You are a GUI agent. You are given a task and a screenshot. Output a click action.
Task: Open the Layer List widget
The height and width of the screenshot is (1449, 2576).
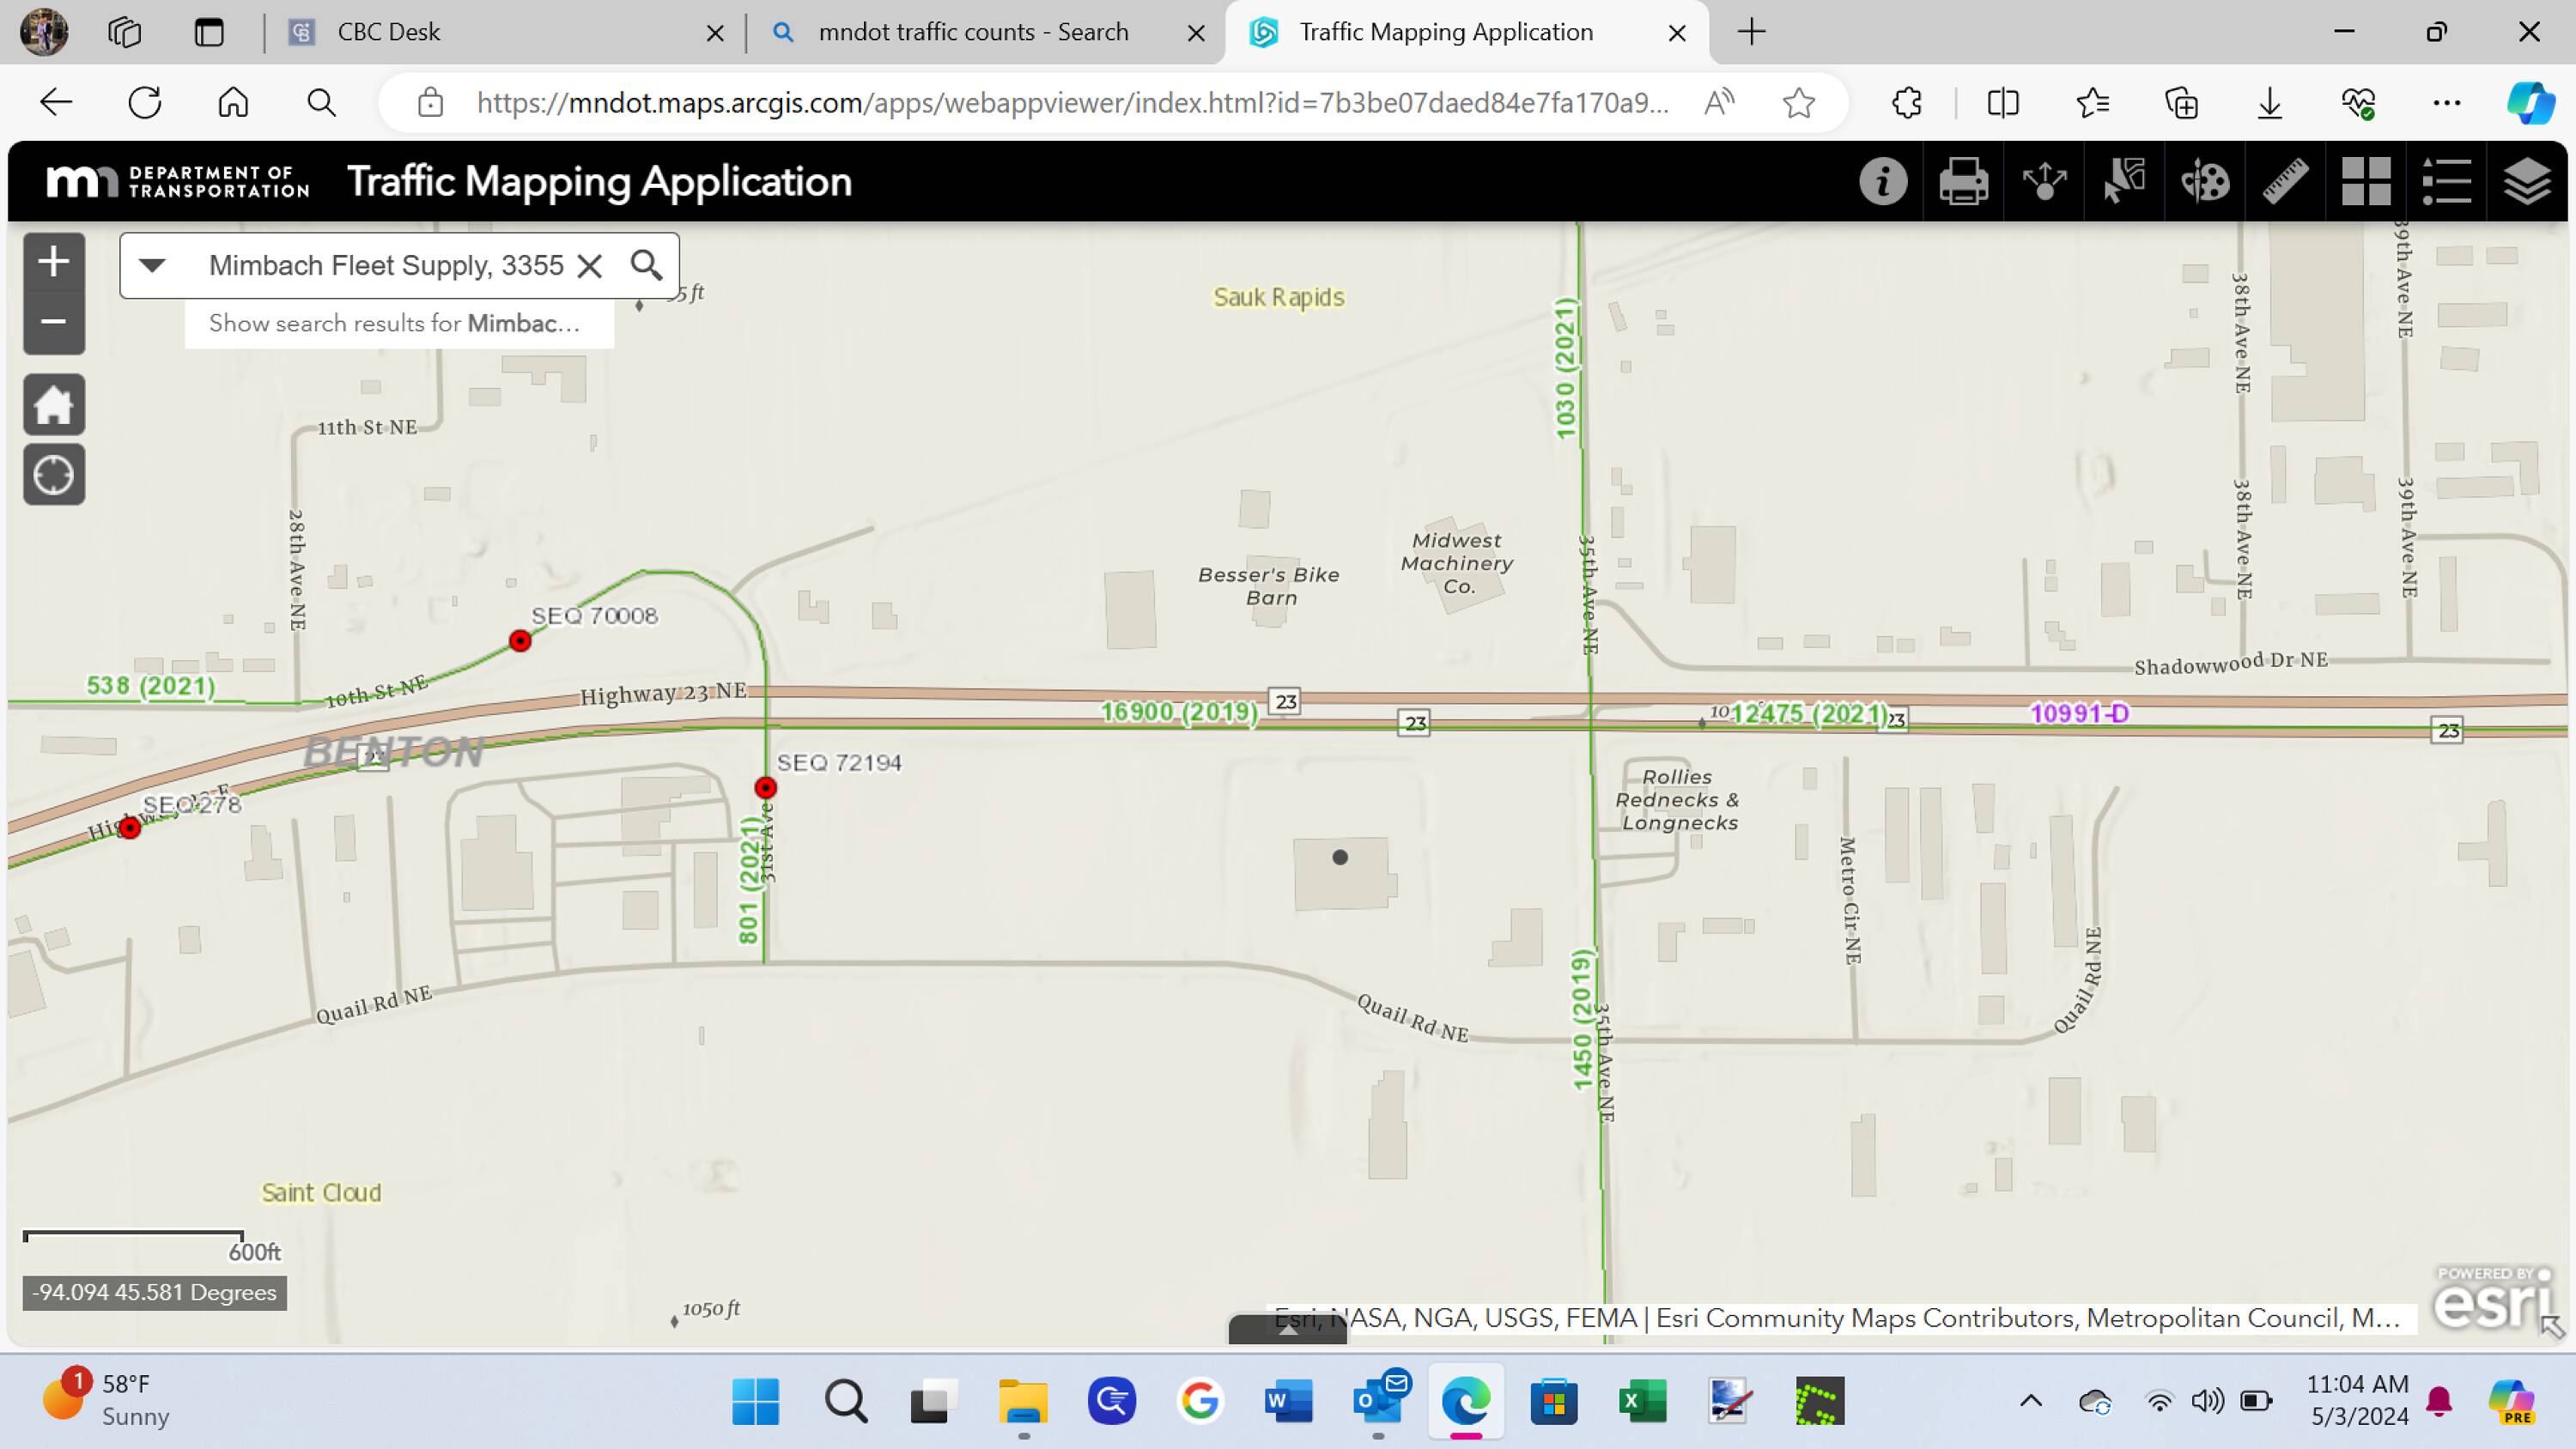point(2527,182)
